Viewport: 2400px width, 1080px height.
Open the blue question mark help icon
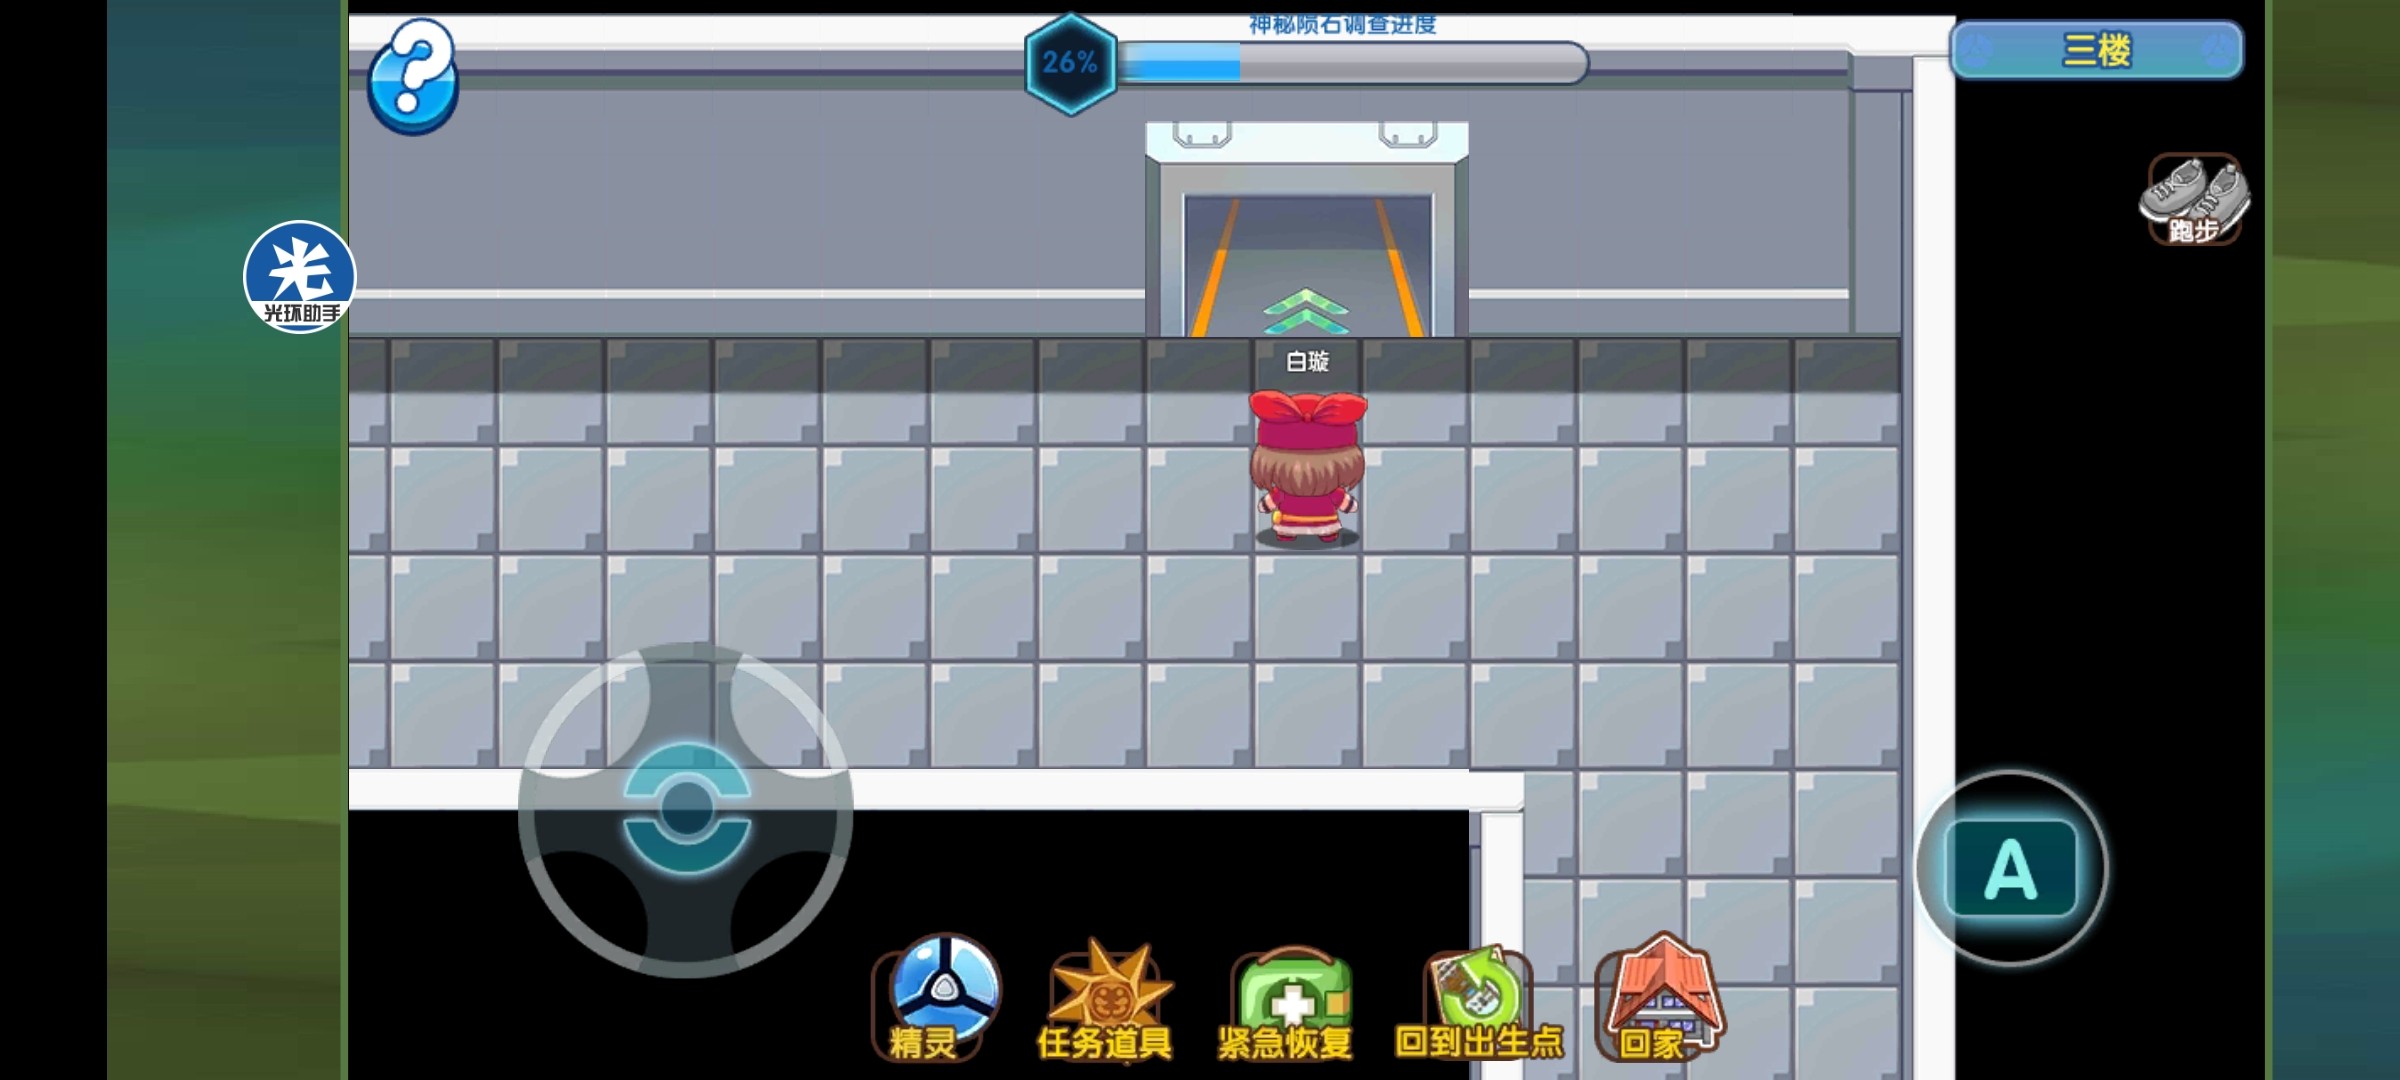tap(412, 77)
